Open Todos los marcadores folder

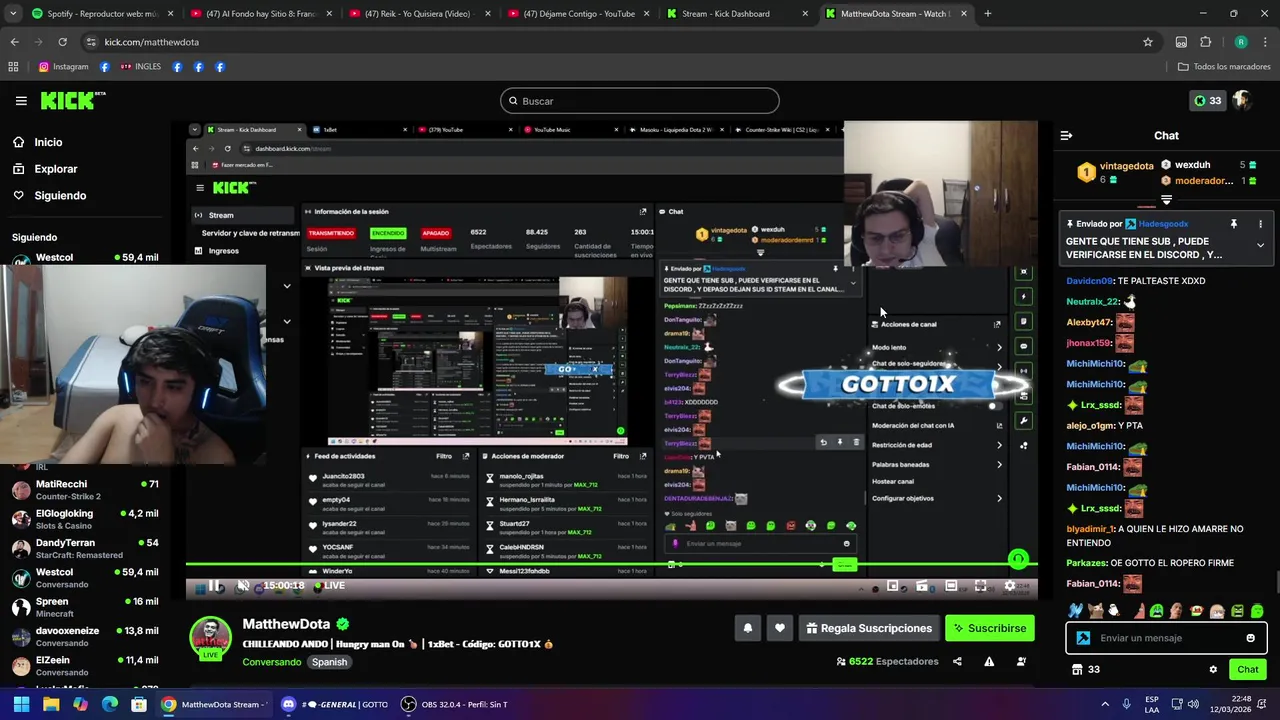click(1224, 67)
